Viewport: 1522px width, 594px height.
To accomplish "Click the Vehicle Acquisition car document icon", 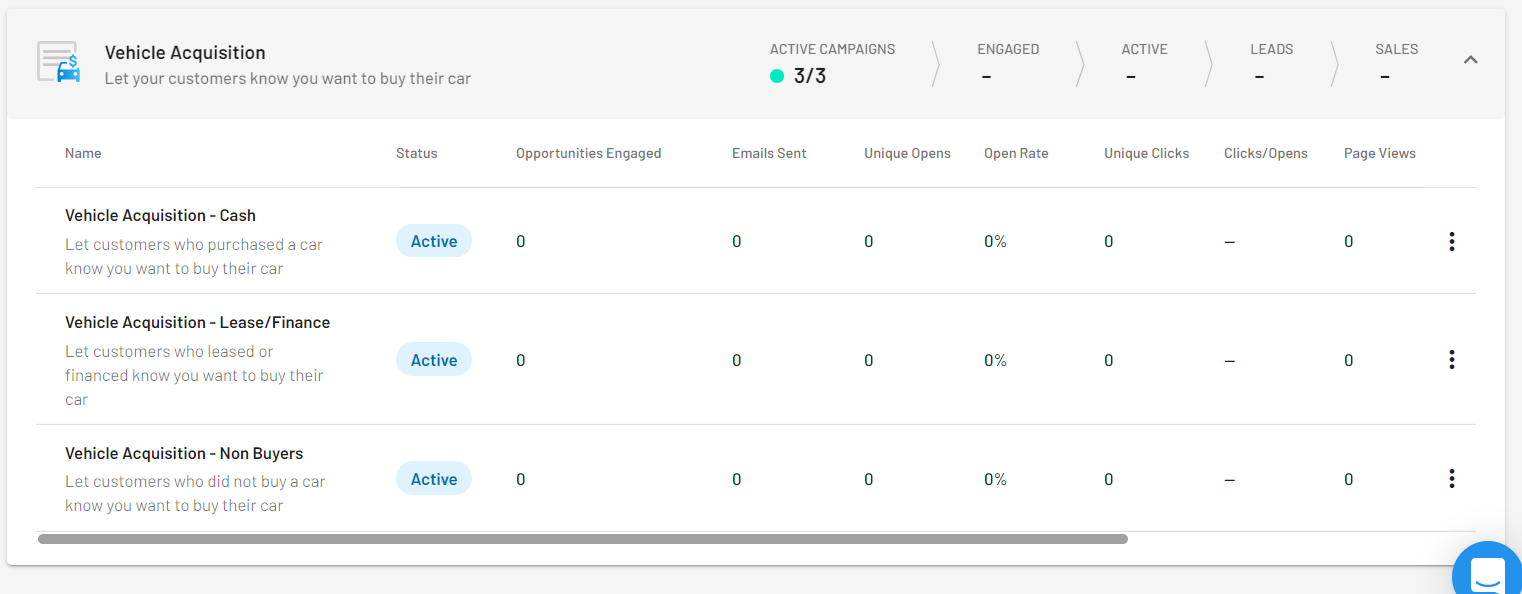I will click(x=59, y=62).
